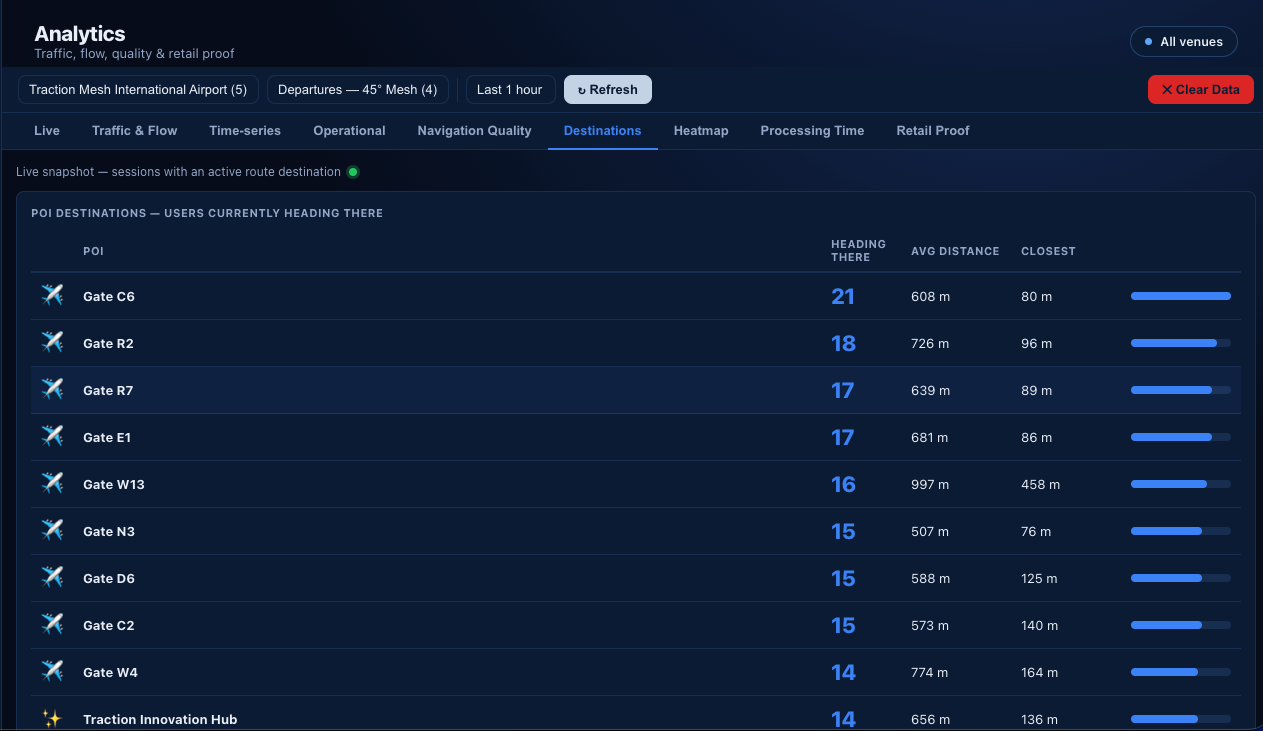Open the Time-series tab
The image size is (1263, 731).
[x=245, y=131]
